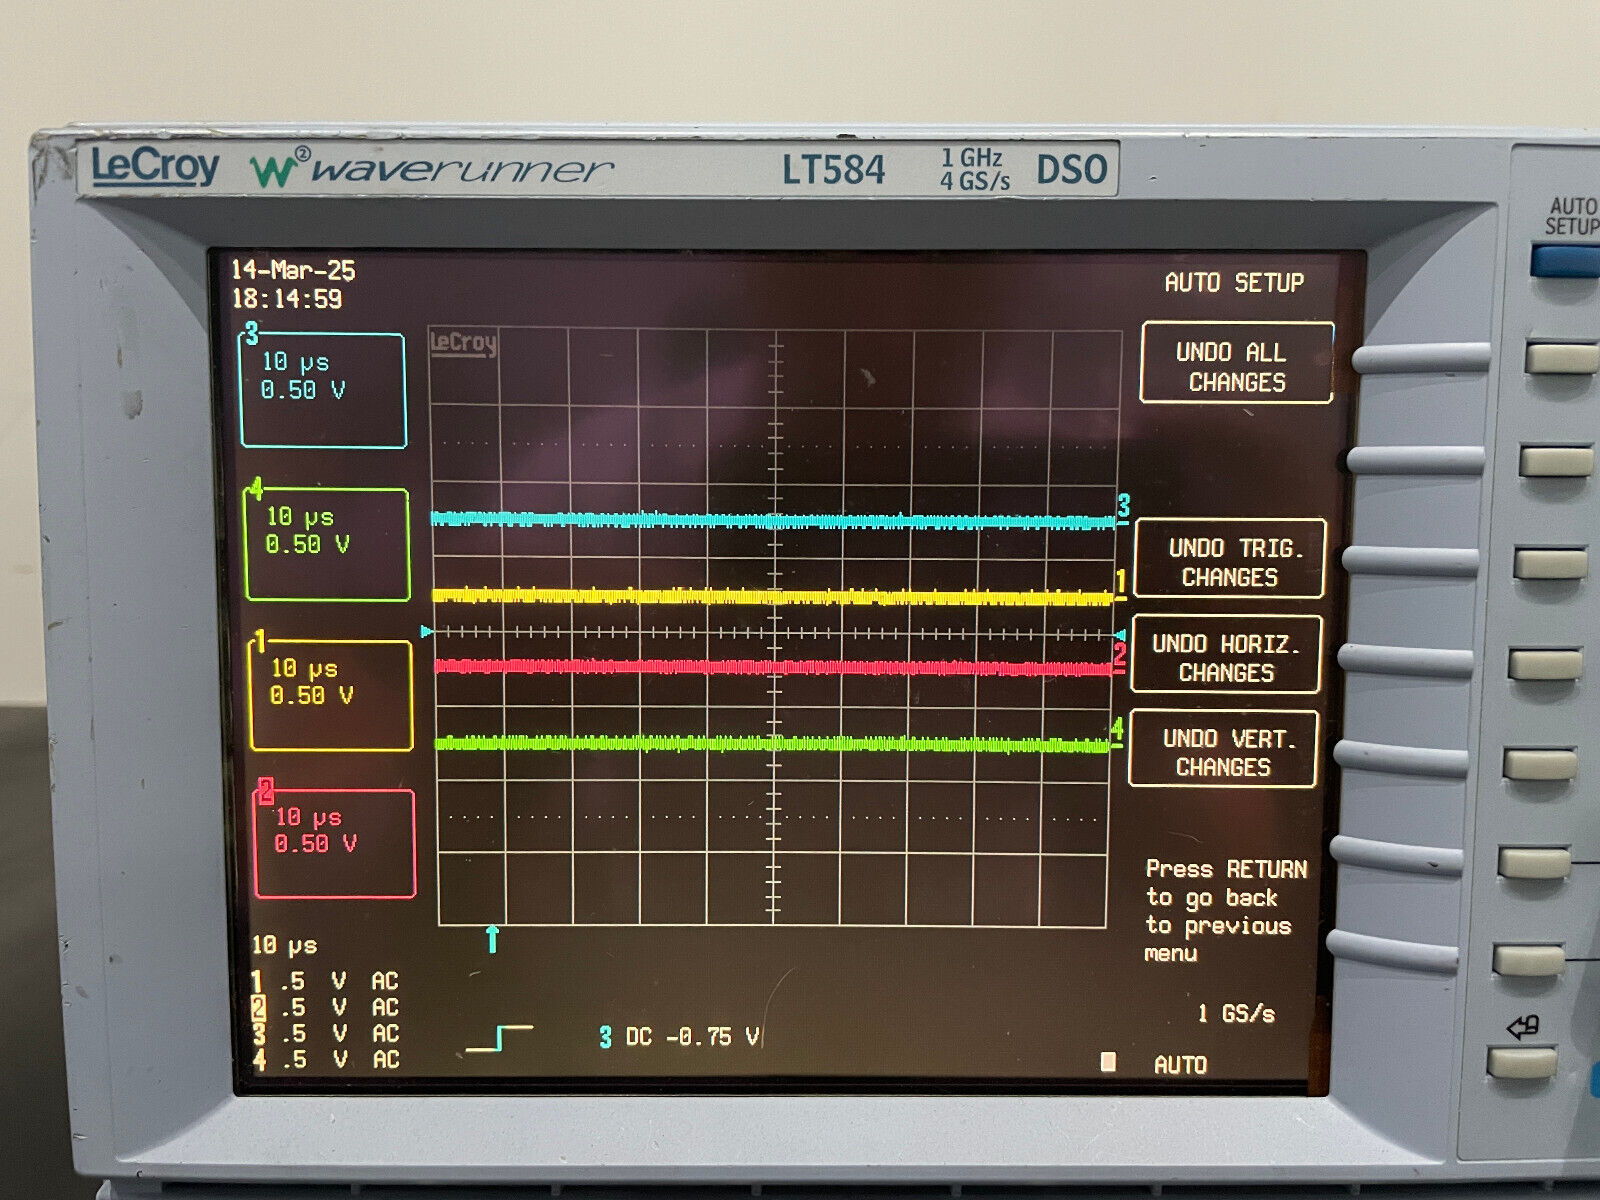Select UNDO HORIZ. CHANGES option

(x=1226, y=654)
